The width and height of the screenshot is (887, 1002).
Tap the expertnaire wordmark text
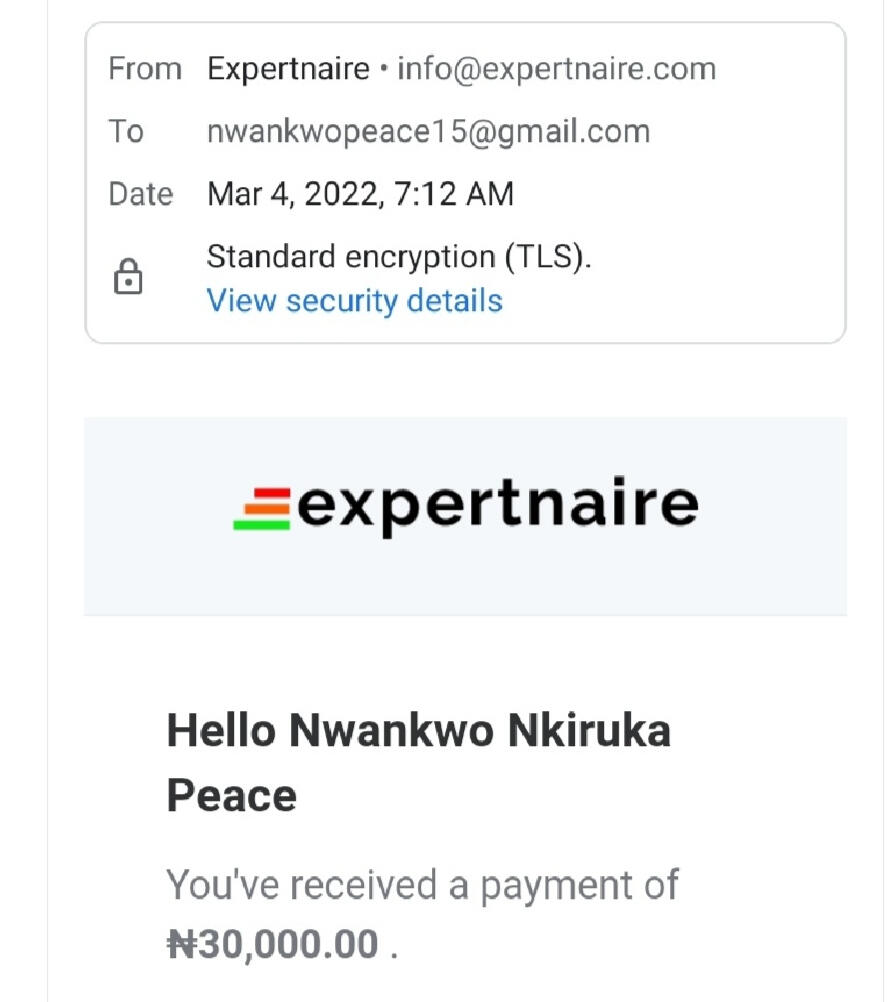[497, 505]
